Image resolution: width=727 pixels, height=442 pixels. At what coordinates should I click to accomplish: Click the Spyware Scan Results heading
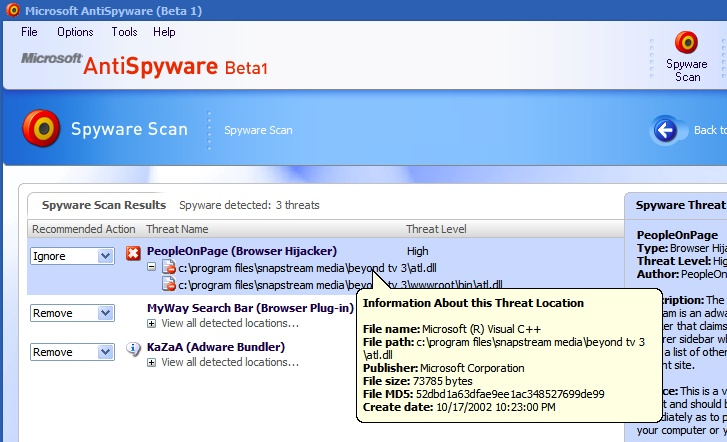[x=104, y=205]
